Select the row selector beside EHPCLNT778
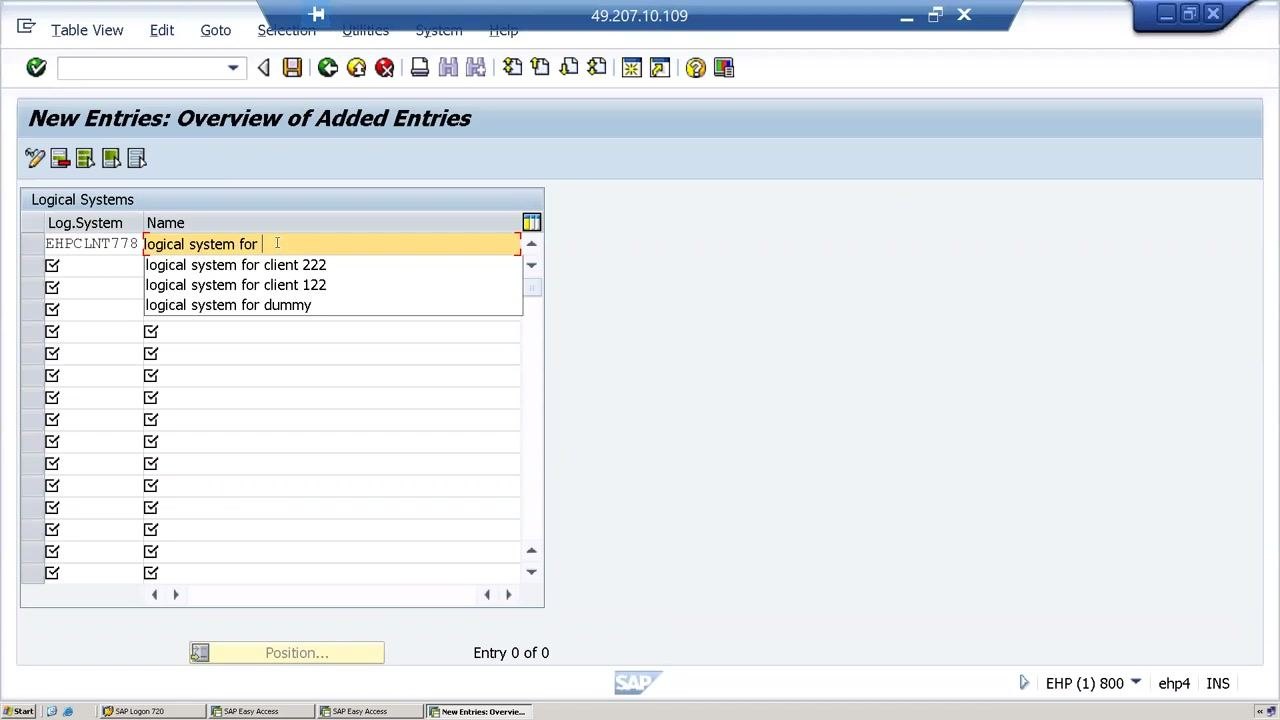Screen dimensions: 1280x720 tap(32, 244)
